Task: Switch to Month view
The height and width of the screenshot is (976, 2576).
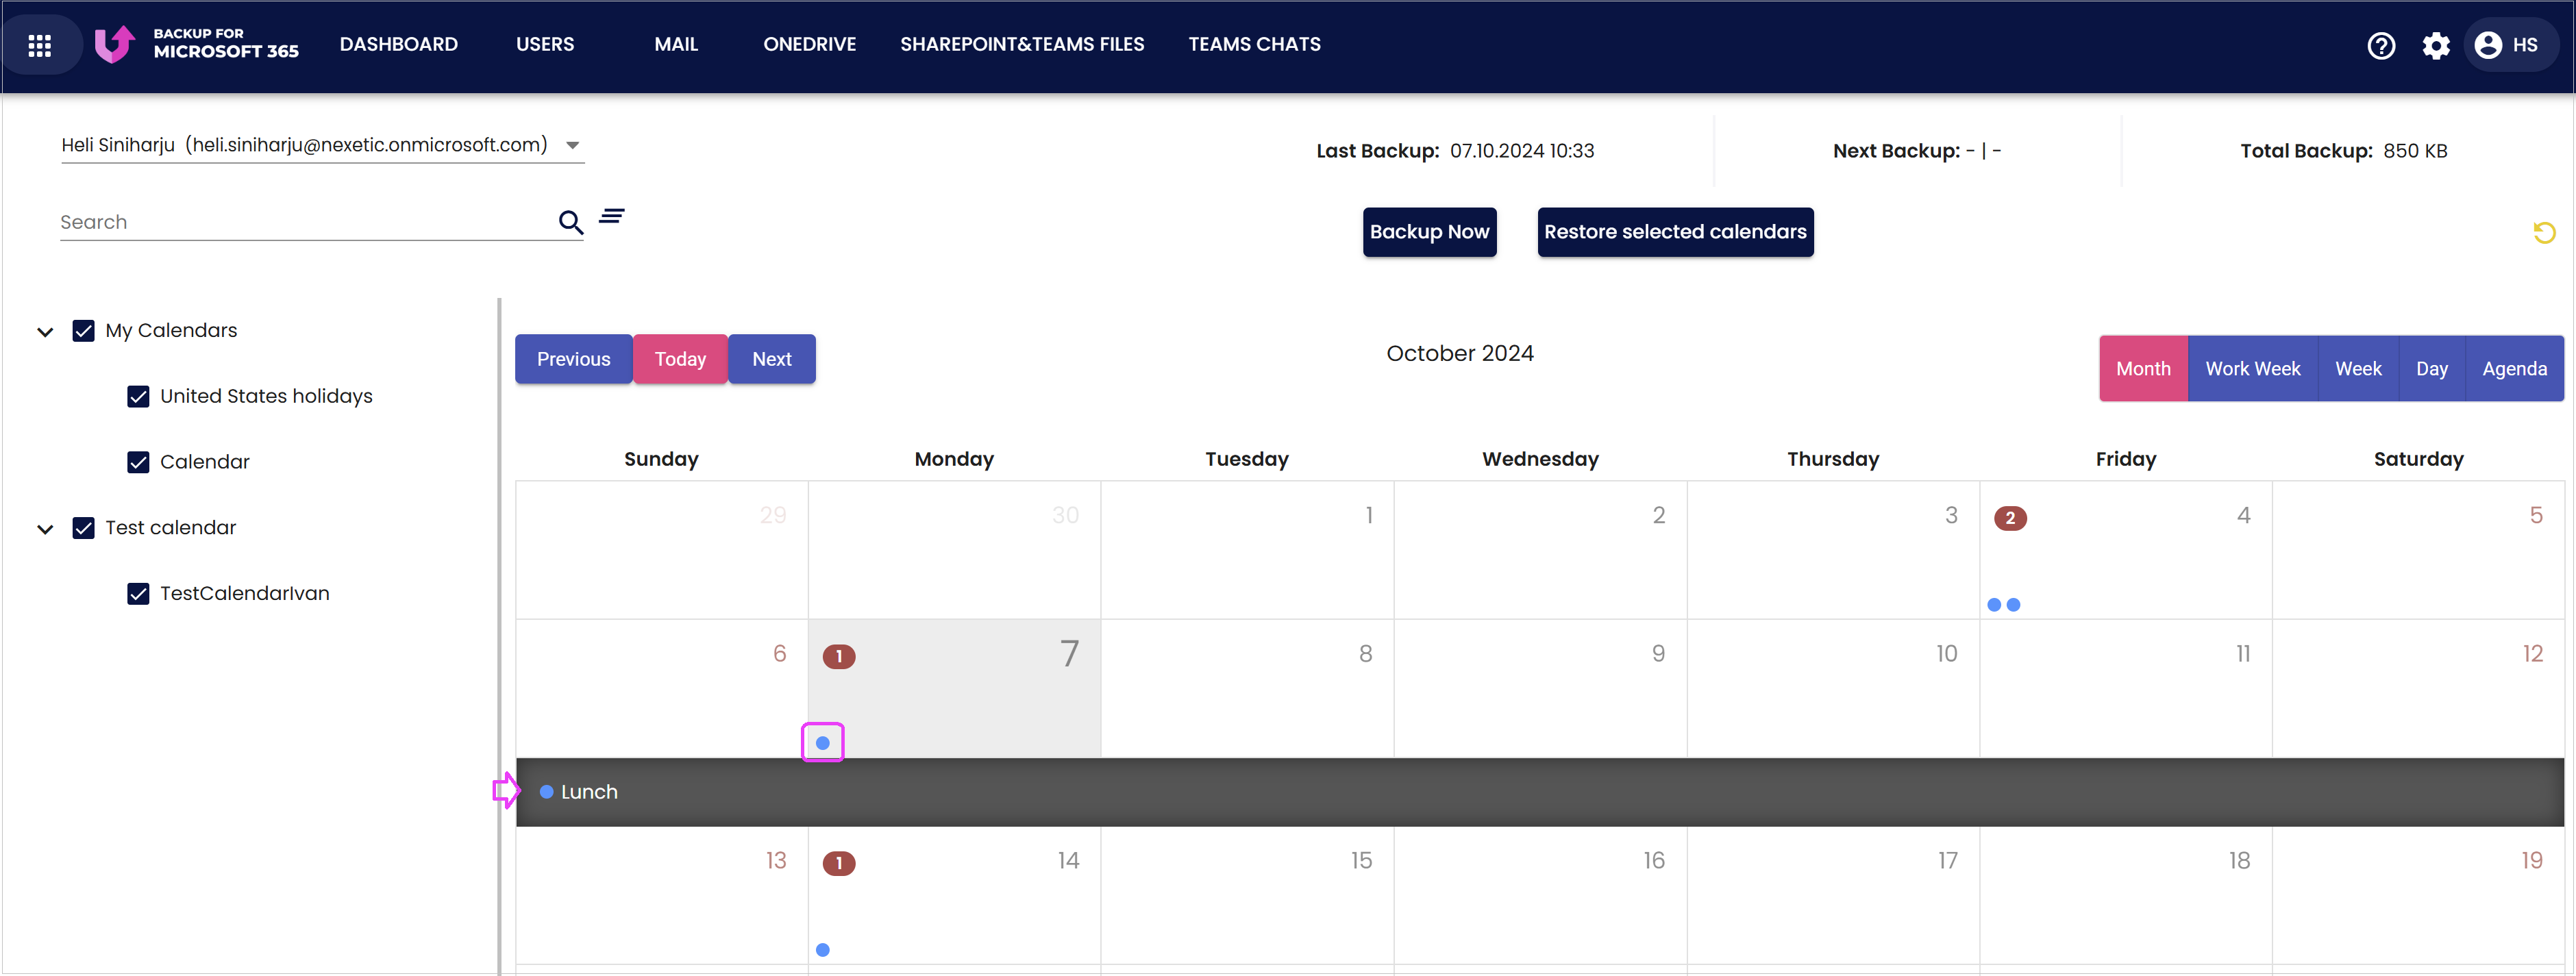Action: [2143, 369]
